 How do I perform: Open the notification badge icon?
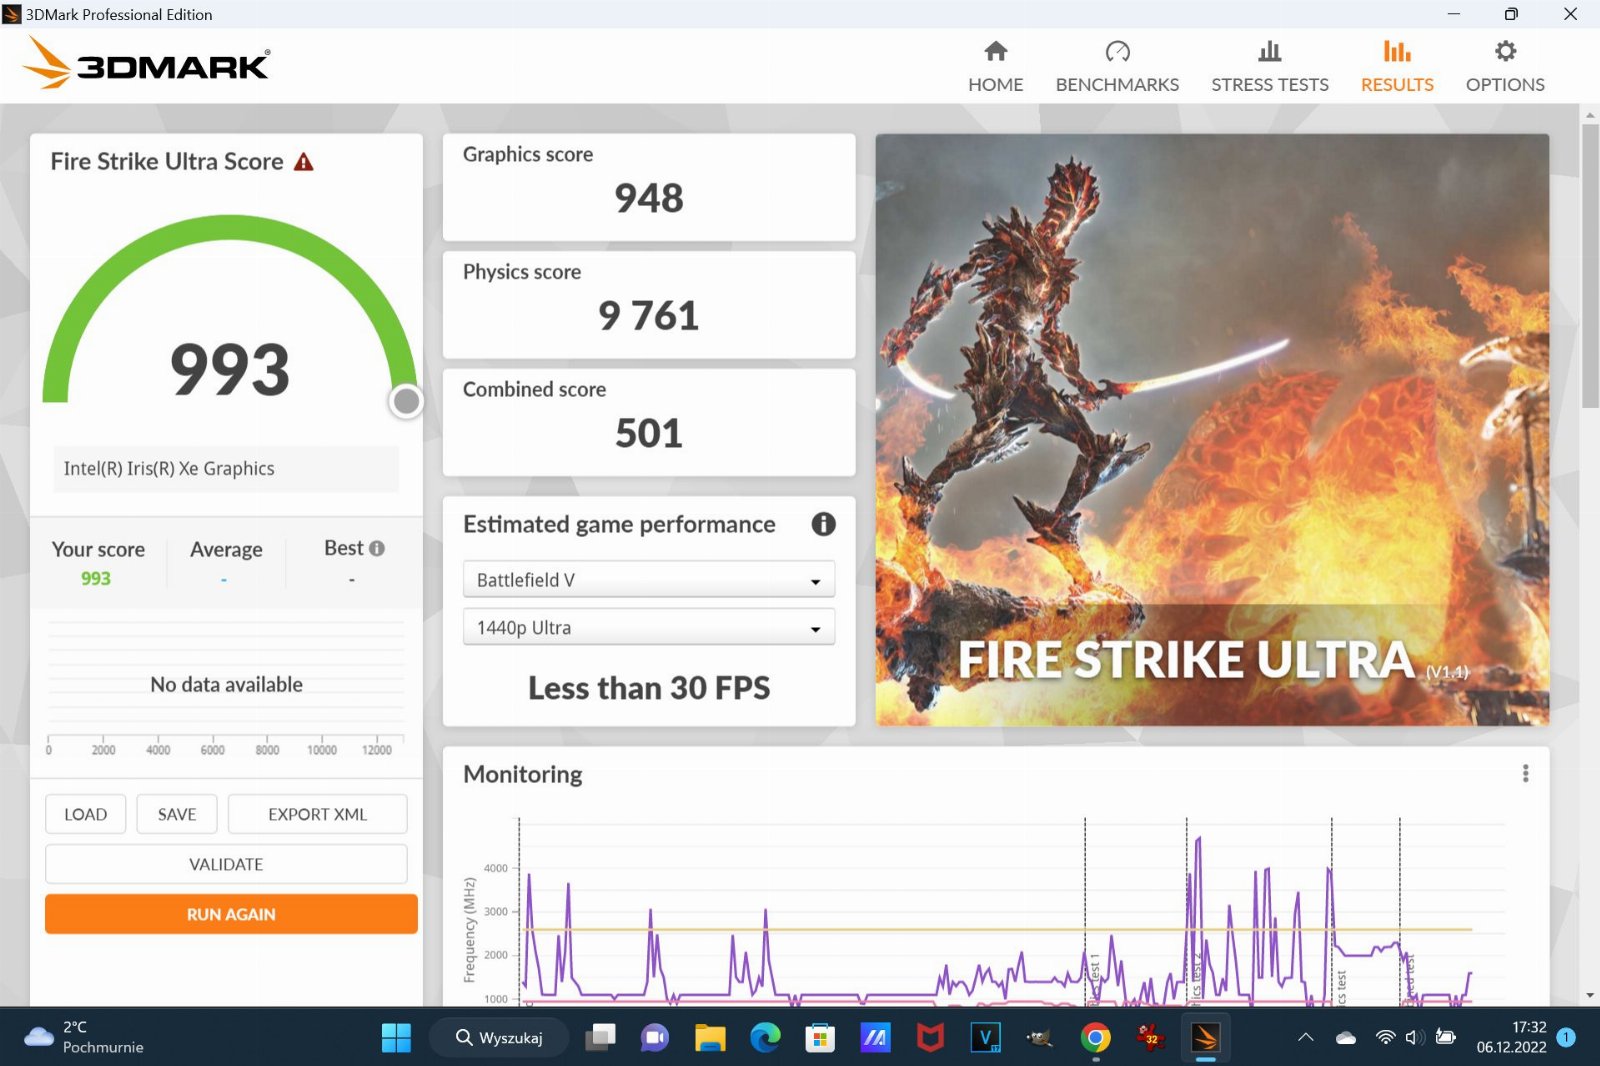1566,1037
